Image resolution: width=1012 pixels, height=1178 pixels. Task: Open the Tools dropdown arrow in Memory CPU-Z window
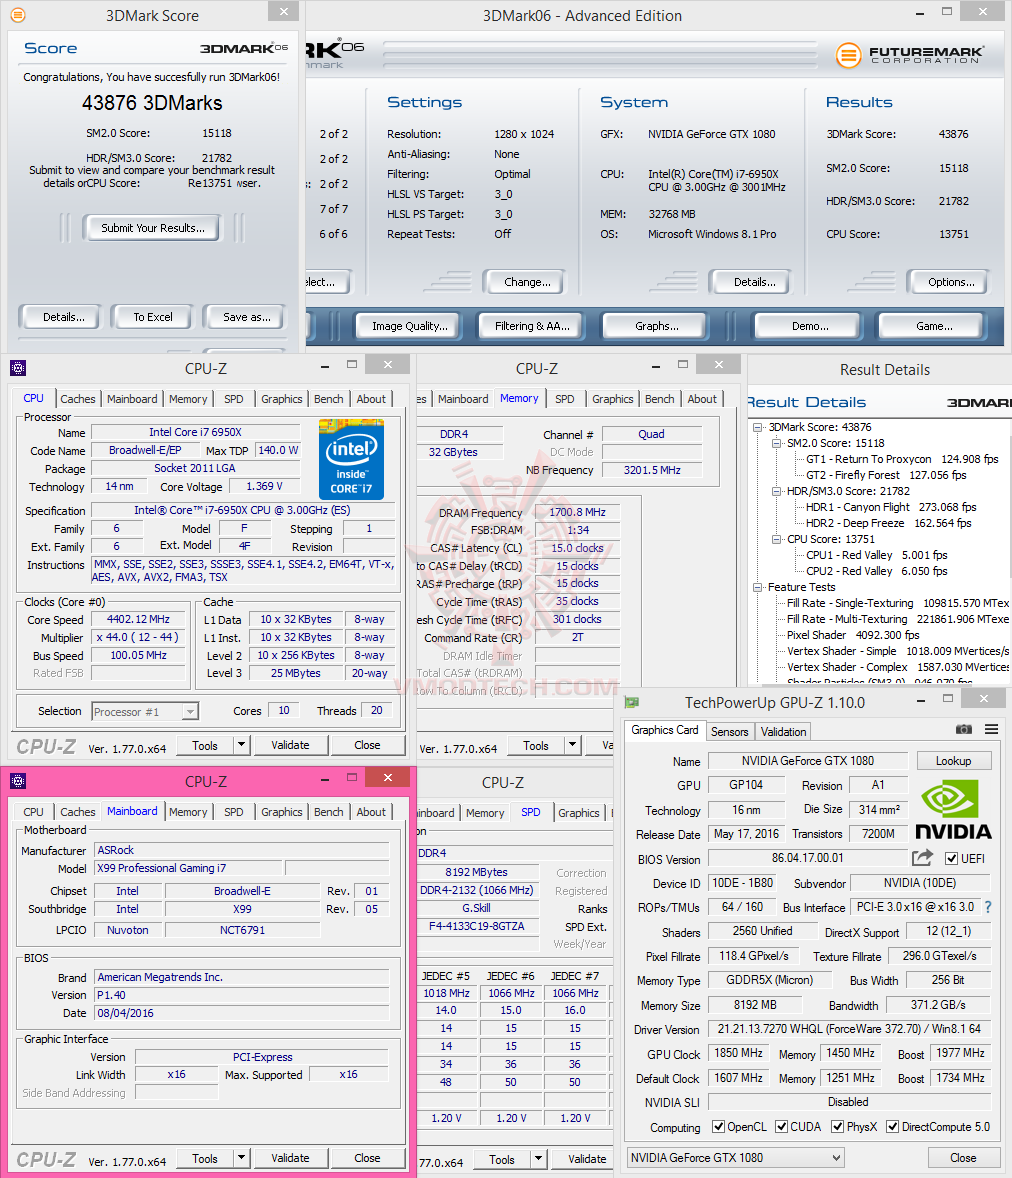572,745
